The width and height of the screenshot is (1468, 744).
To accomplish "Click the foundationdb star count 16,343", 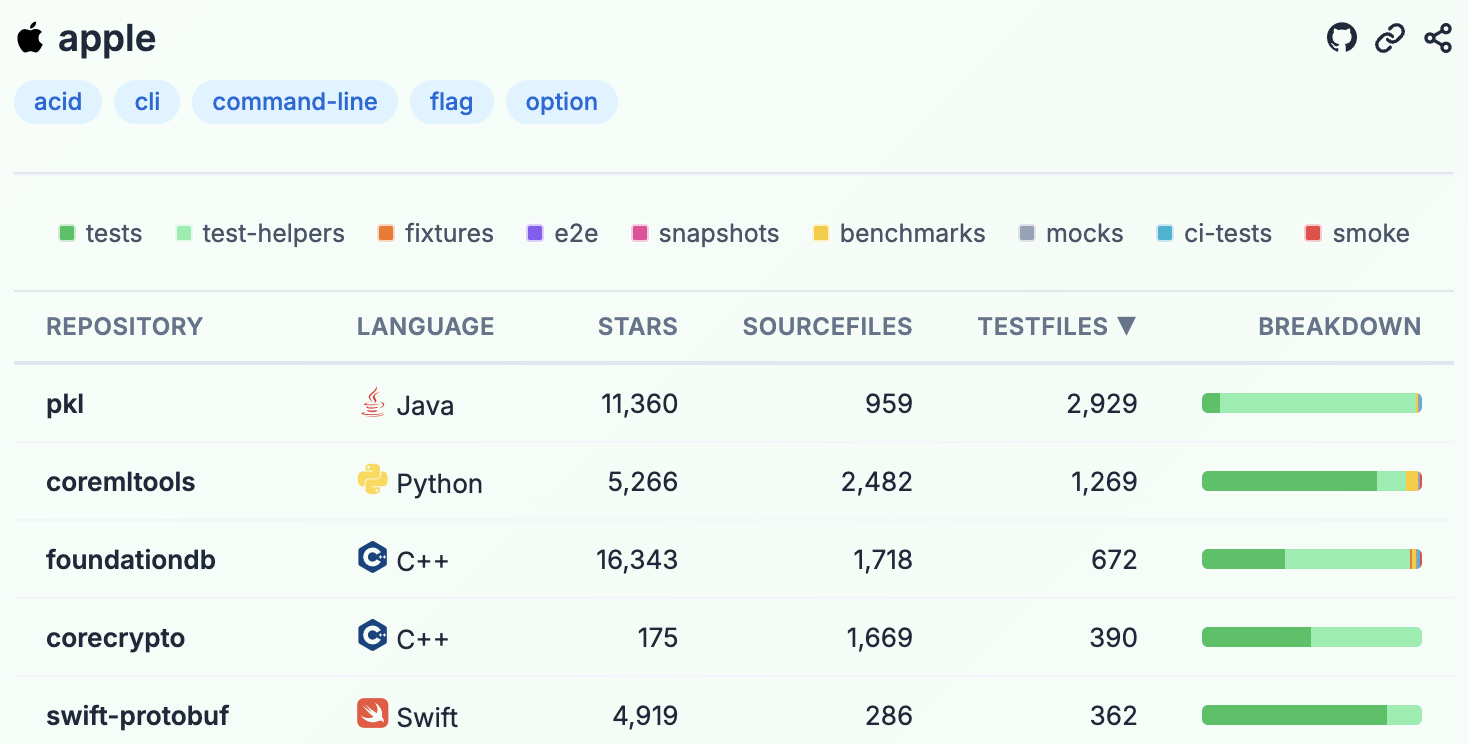I will pyautogui.click(x=637, y=560).
